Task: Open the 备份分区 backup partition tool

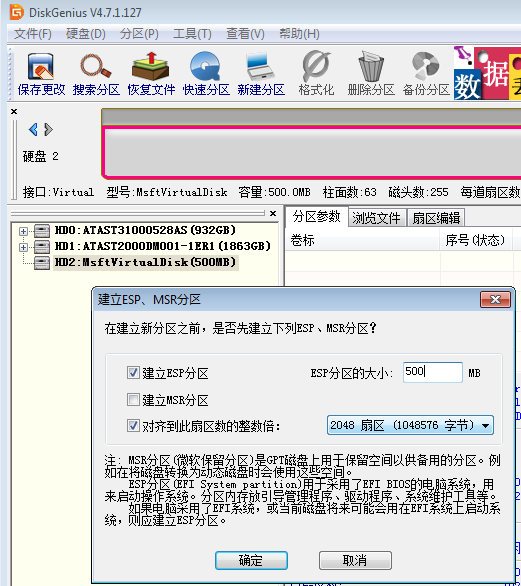Action: 426,74
